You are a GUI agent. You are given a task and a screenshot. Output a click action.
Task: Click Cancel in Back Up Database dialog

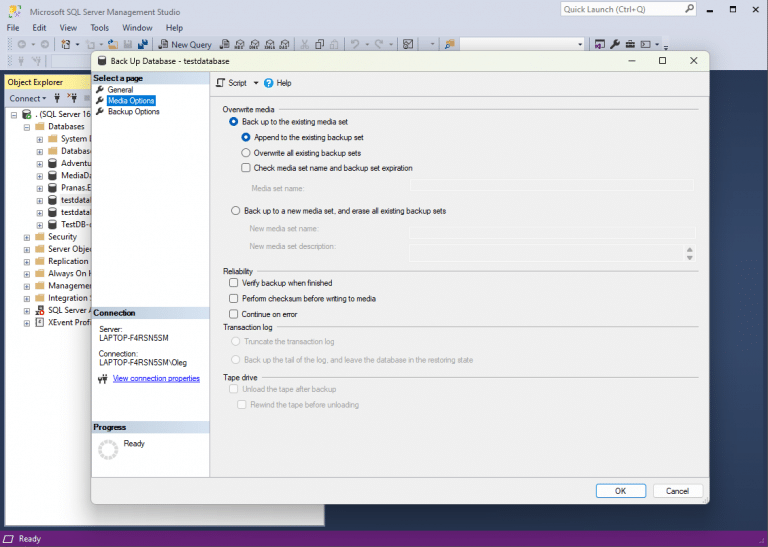[677, 491]
